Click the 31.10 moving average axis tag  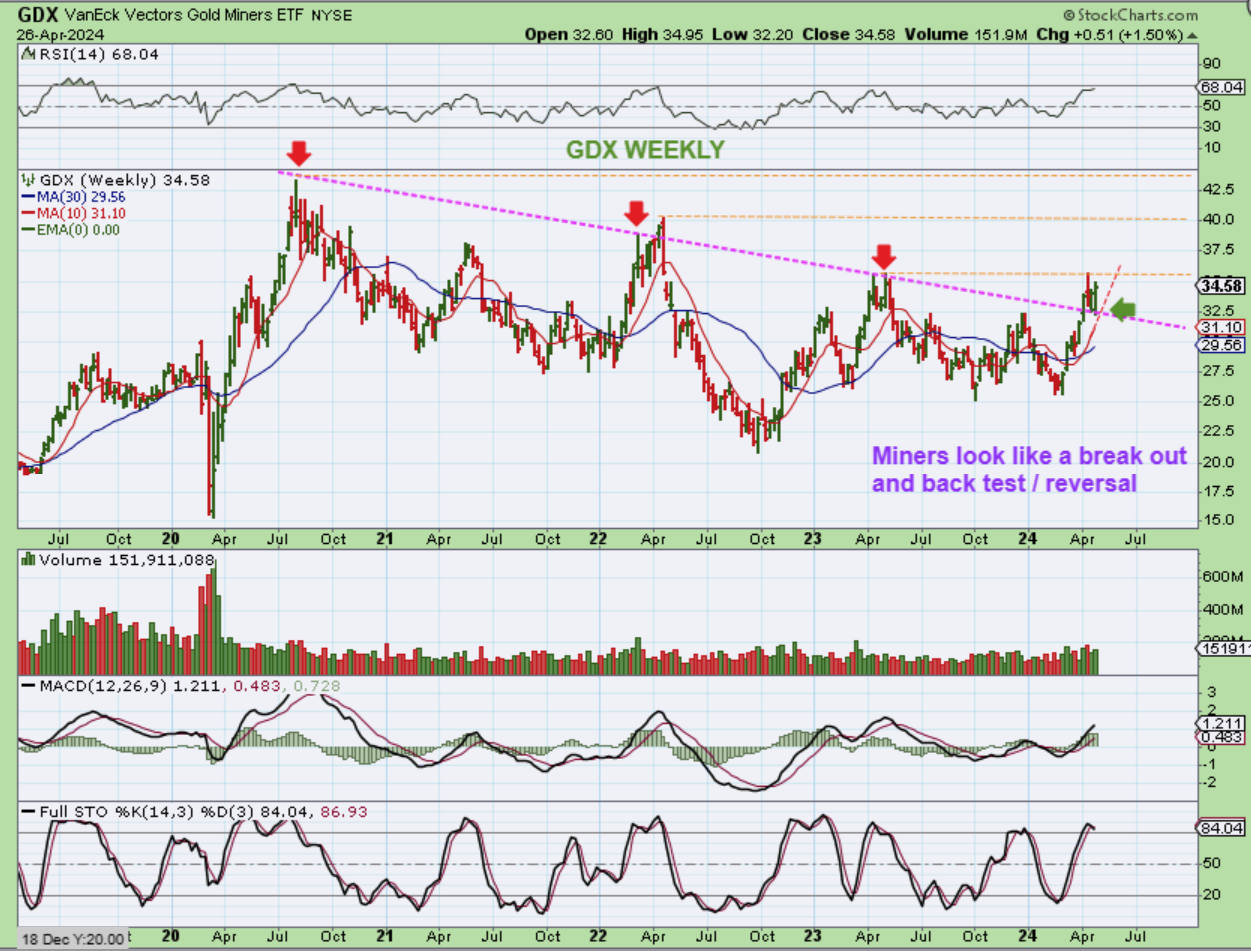(1220, 327)
